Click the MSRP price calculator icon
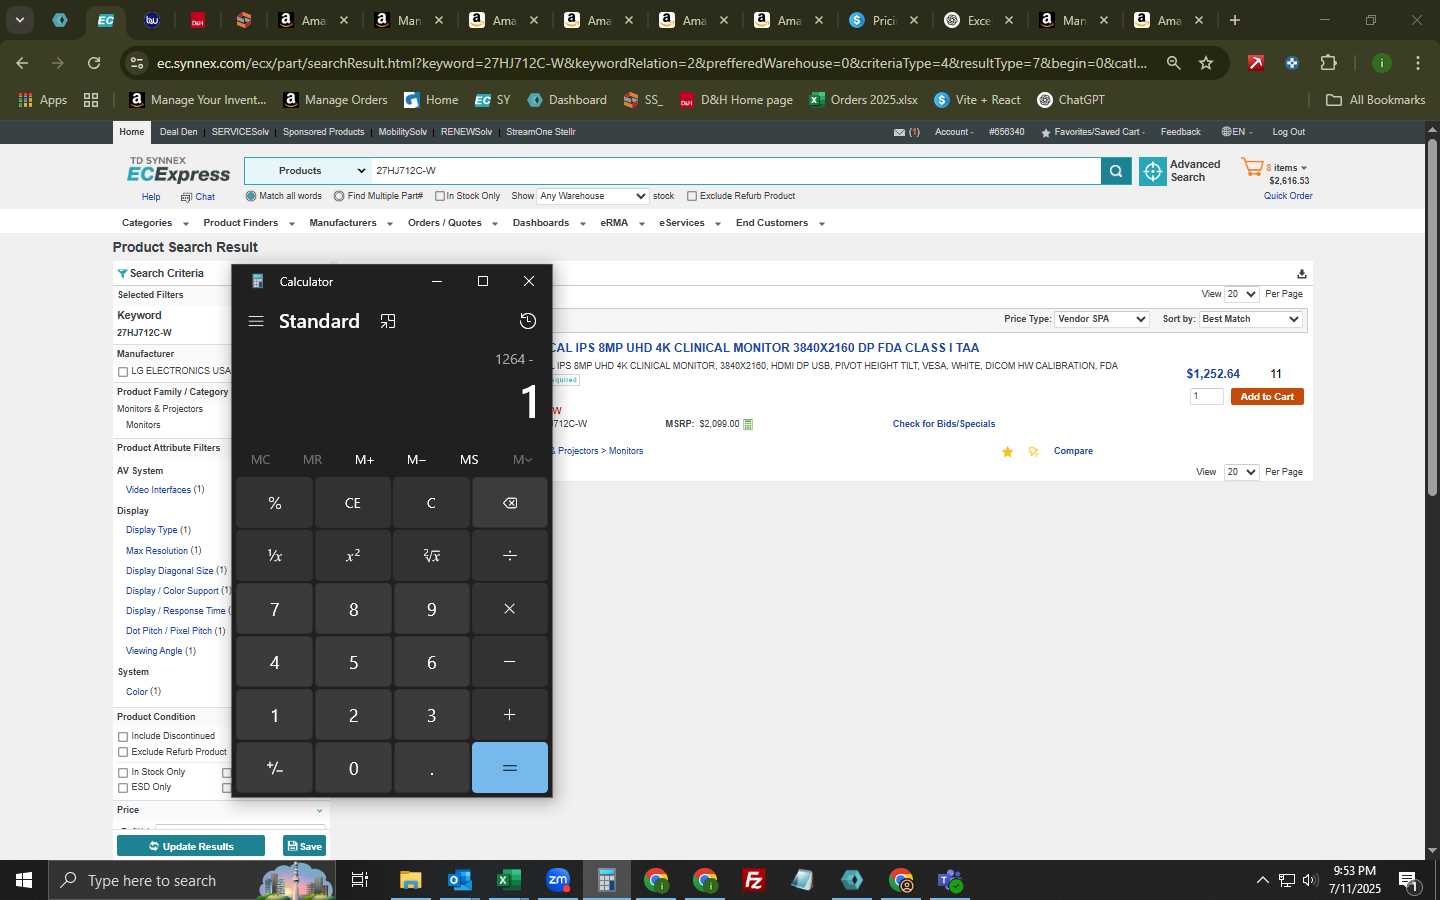This screenshot has width=1440, height=900. pos(748,424)
